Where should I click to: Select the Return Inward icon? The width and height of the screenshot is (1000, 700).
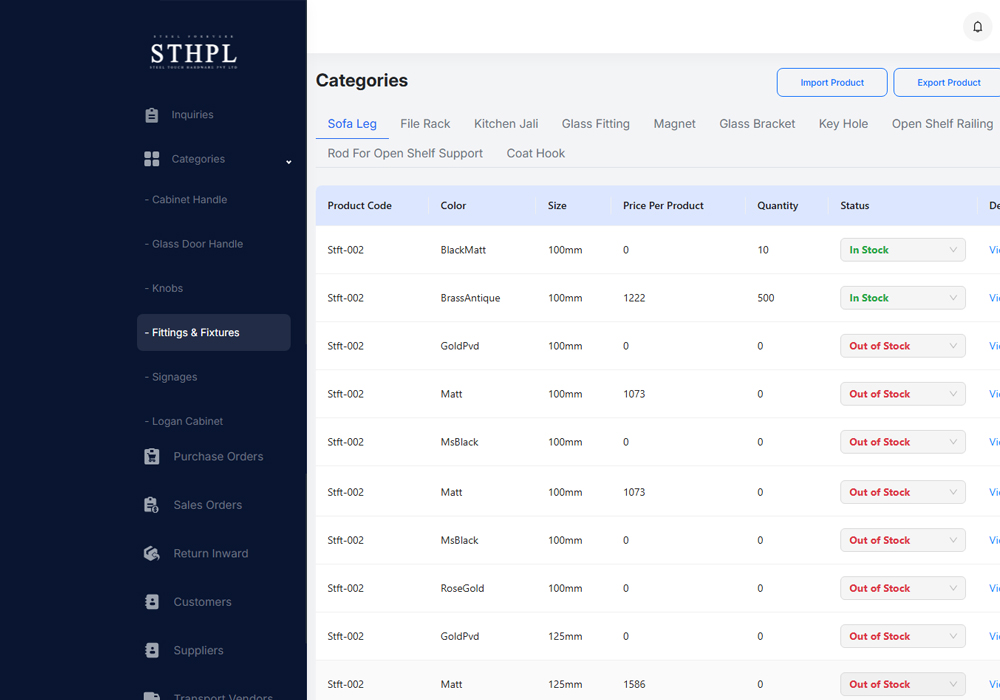pos(151,553)
